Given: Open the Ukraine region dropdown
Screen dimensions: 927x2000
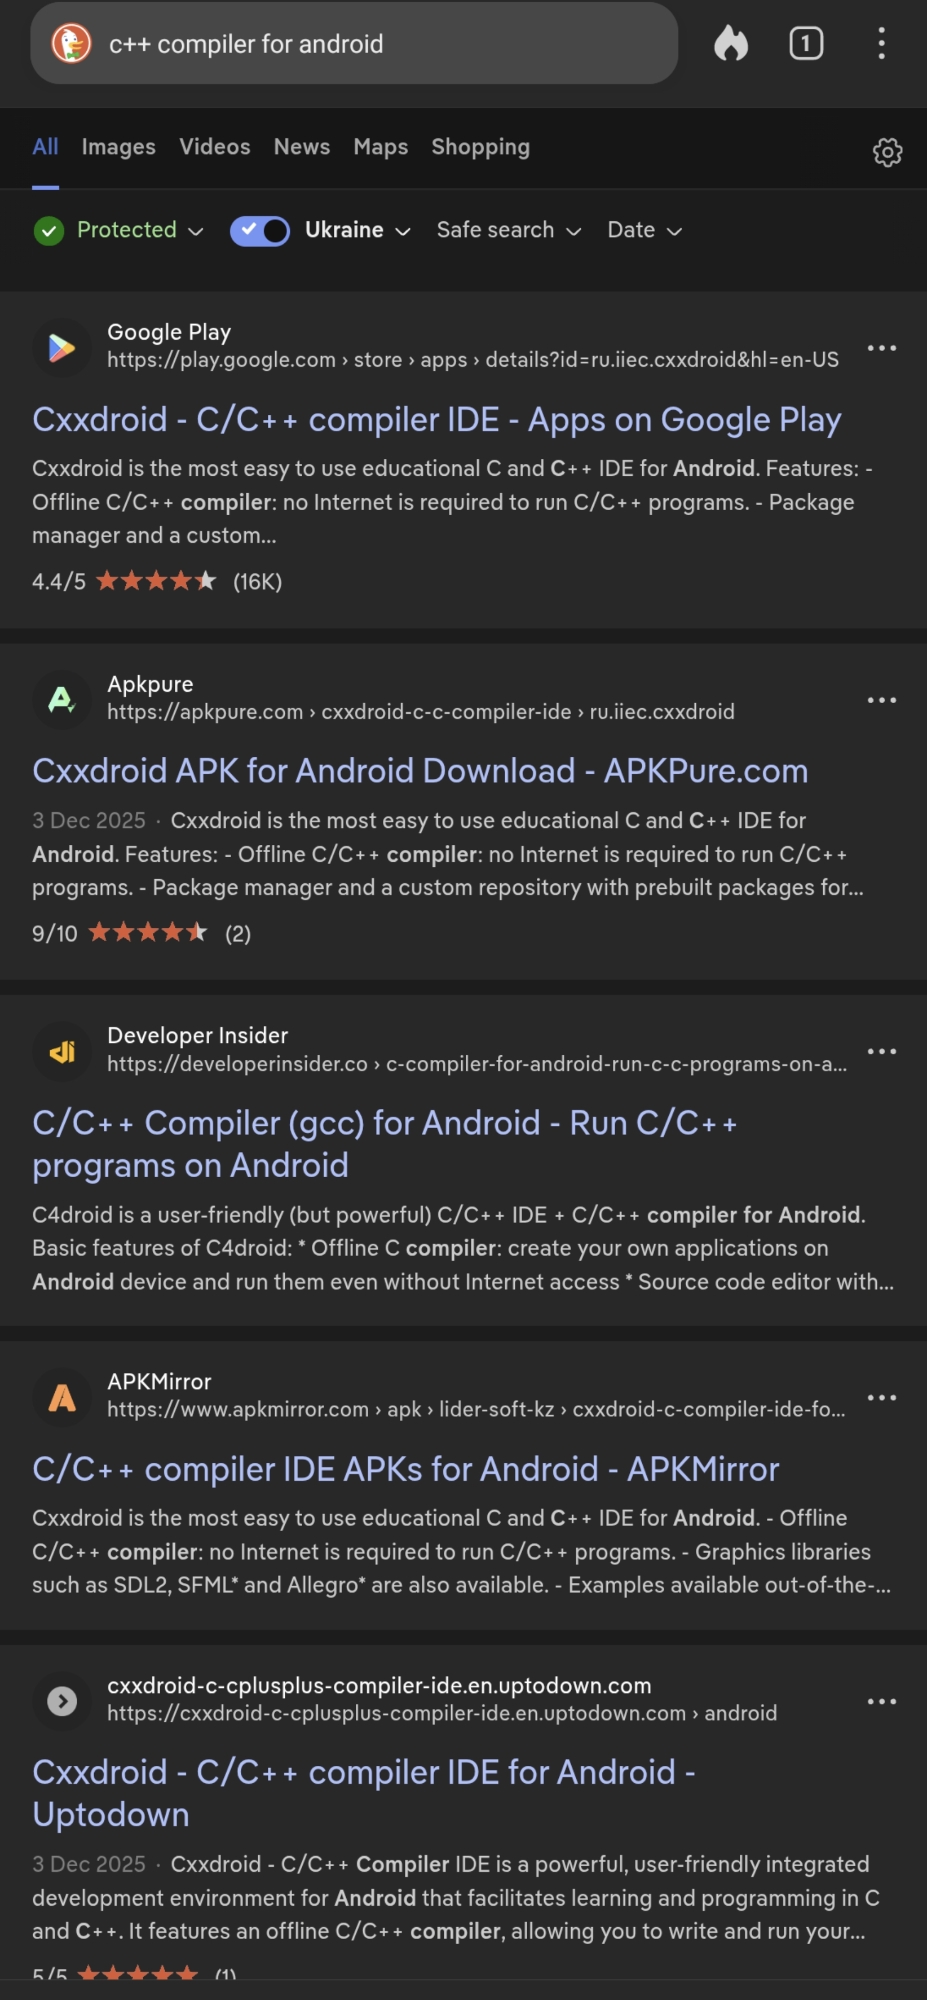Looking at the screenshot, I should point(357,231).
